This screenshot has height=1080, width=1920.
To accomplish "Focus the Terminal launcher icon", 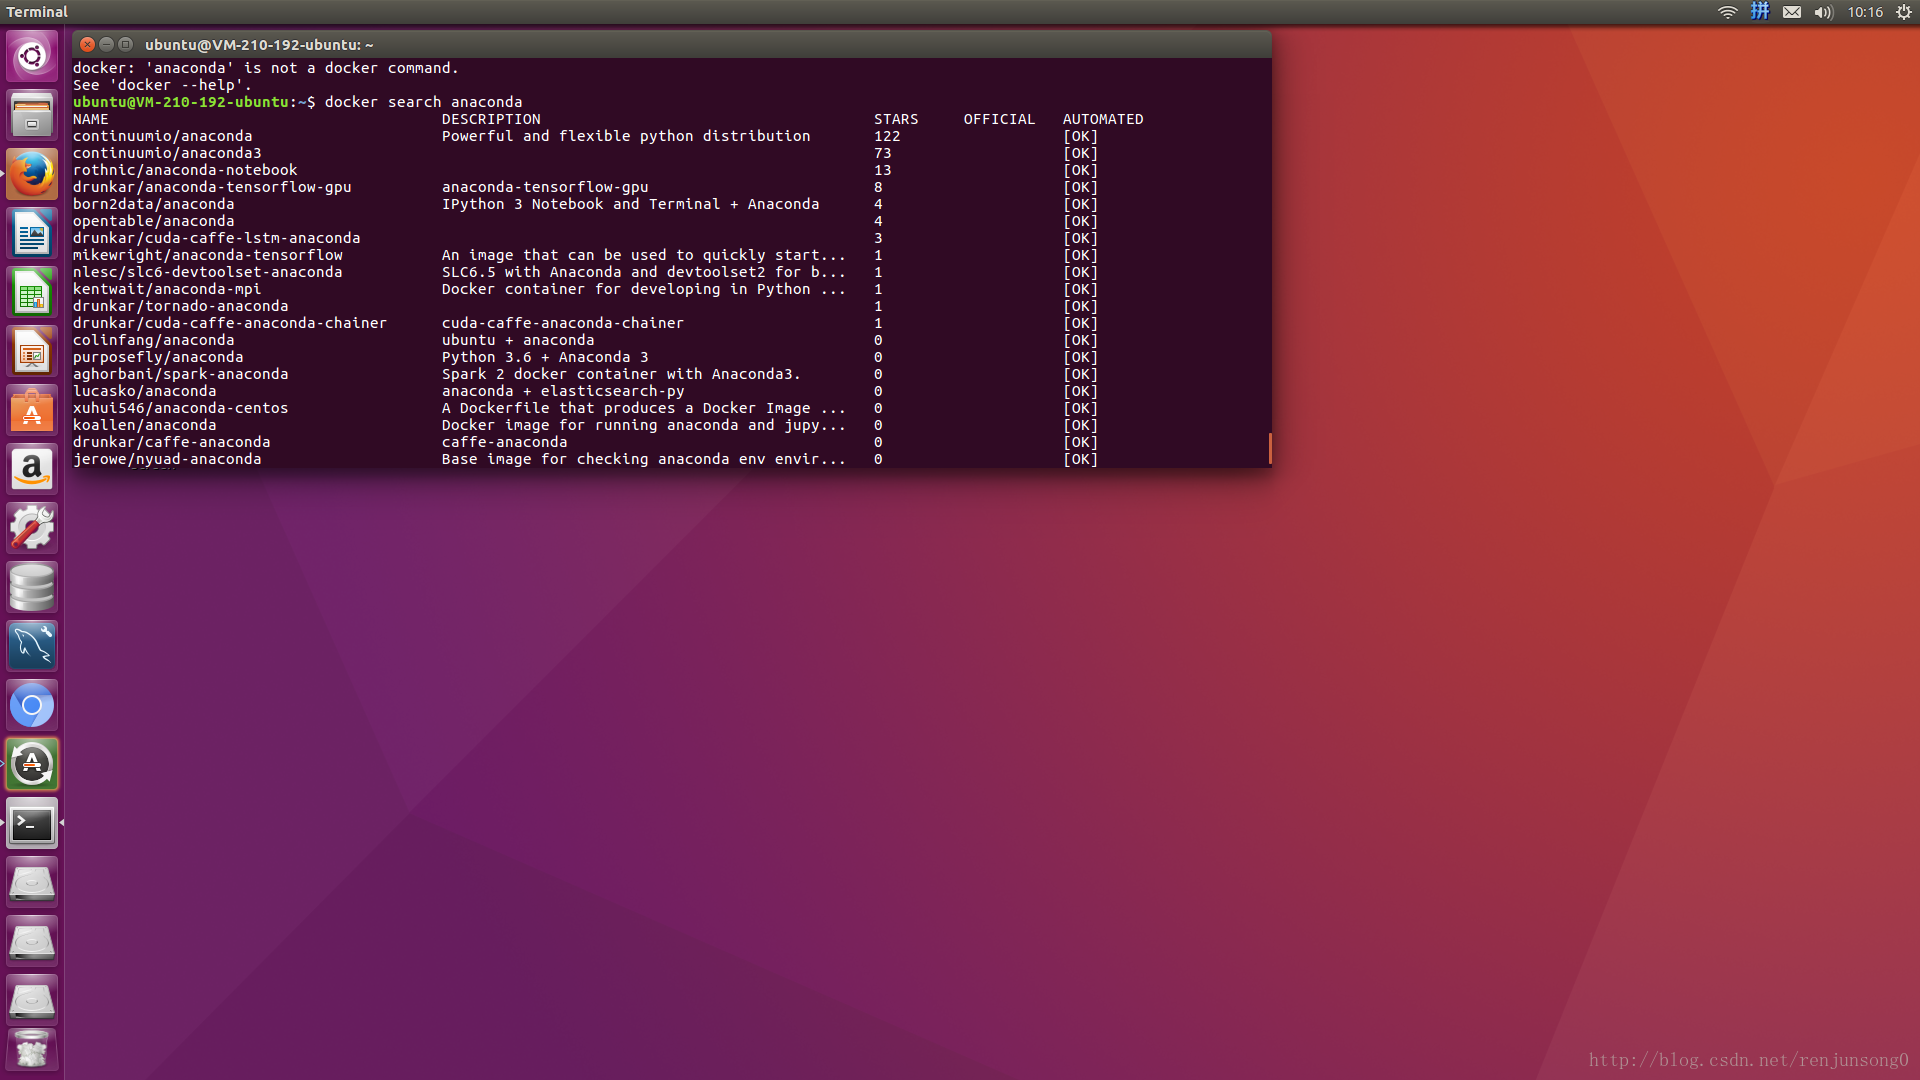I will pos(32,823).
